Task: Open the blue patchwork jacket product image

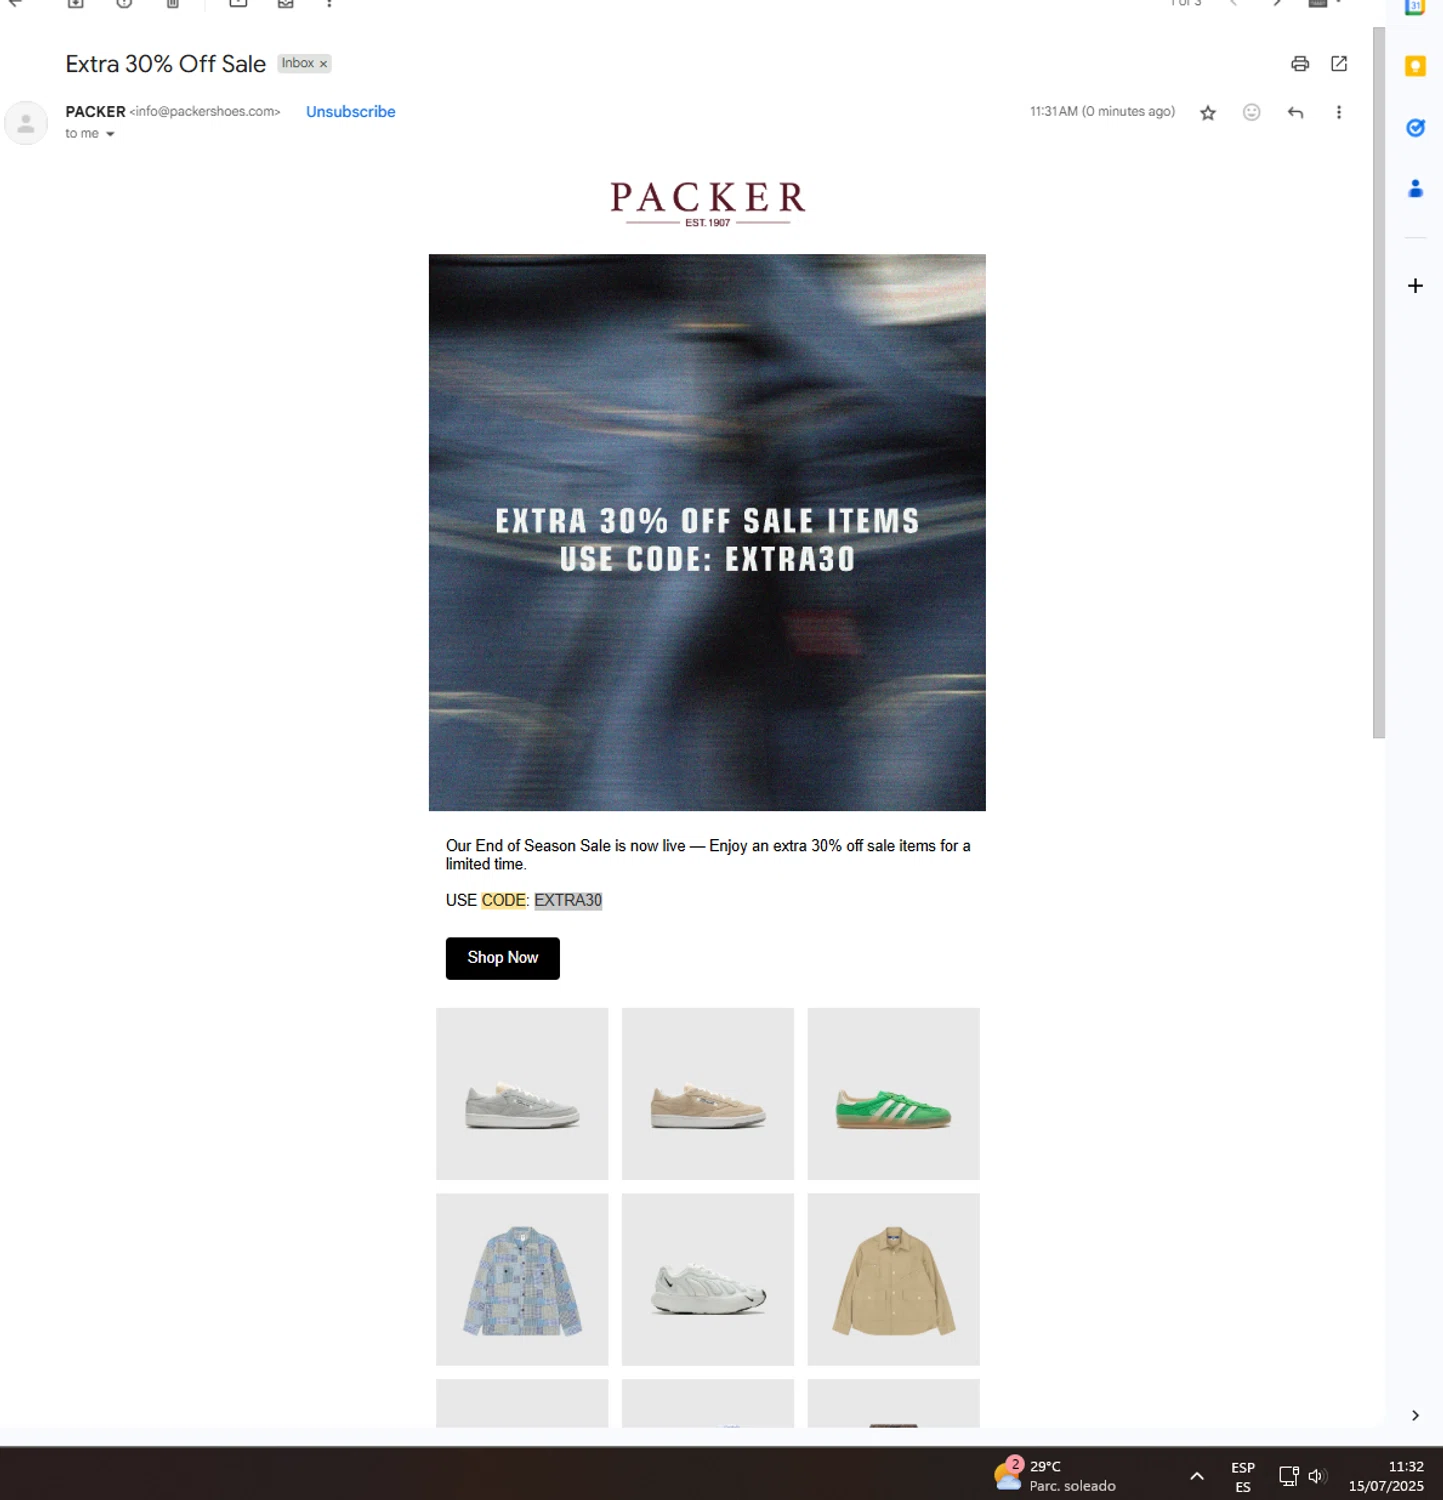Action: pyautogui.click(x=522, y=1279)
